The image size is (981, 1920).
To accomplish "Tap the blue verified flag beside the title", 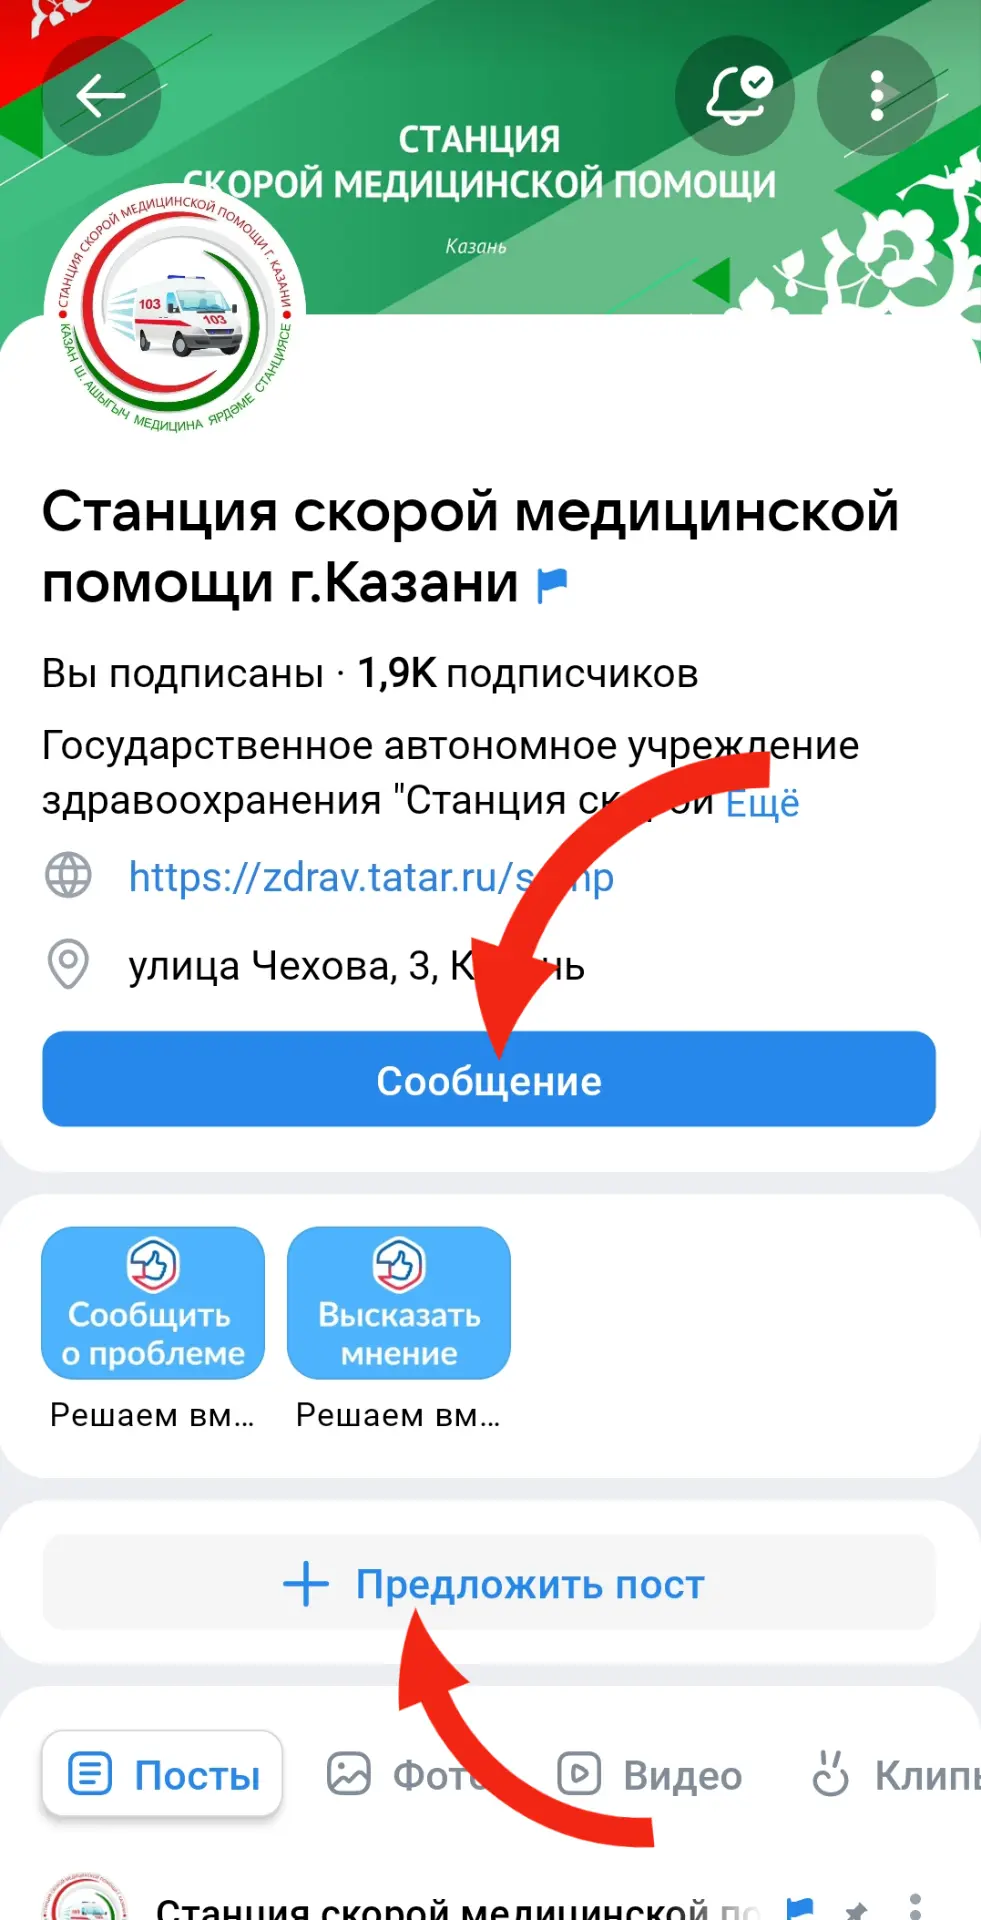I will (552, 585).
